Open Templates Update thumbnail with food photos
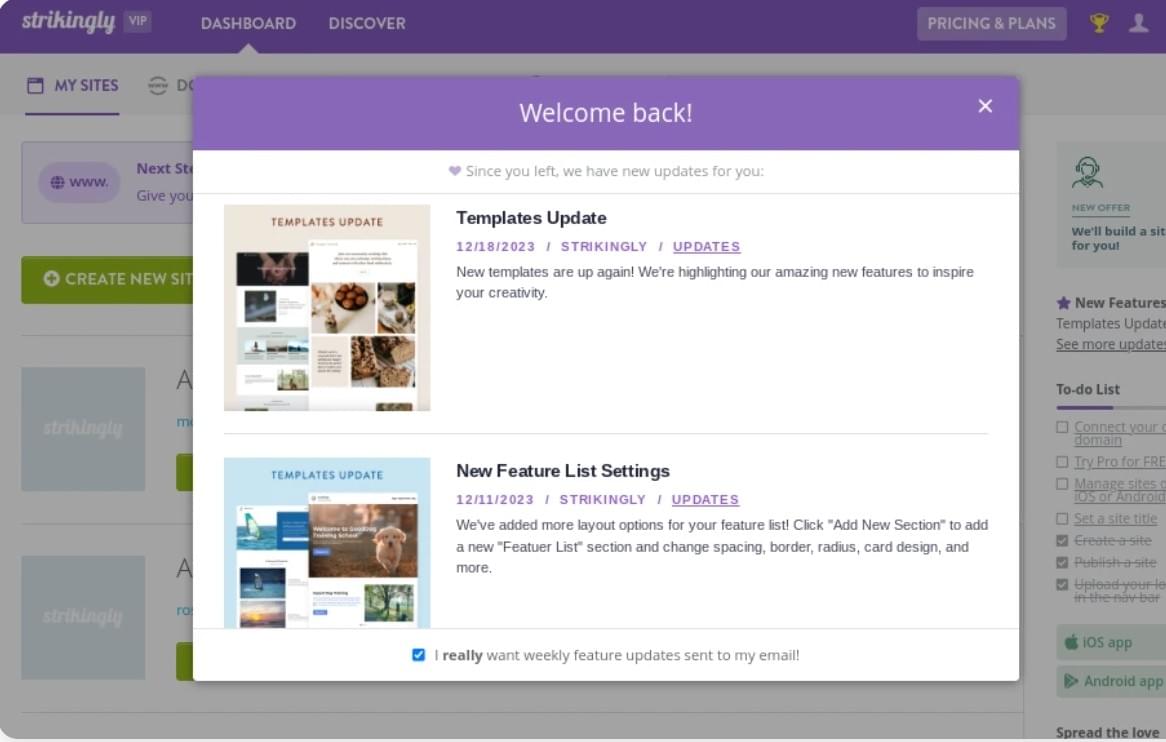 [x=327, y=308]
